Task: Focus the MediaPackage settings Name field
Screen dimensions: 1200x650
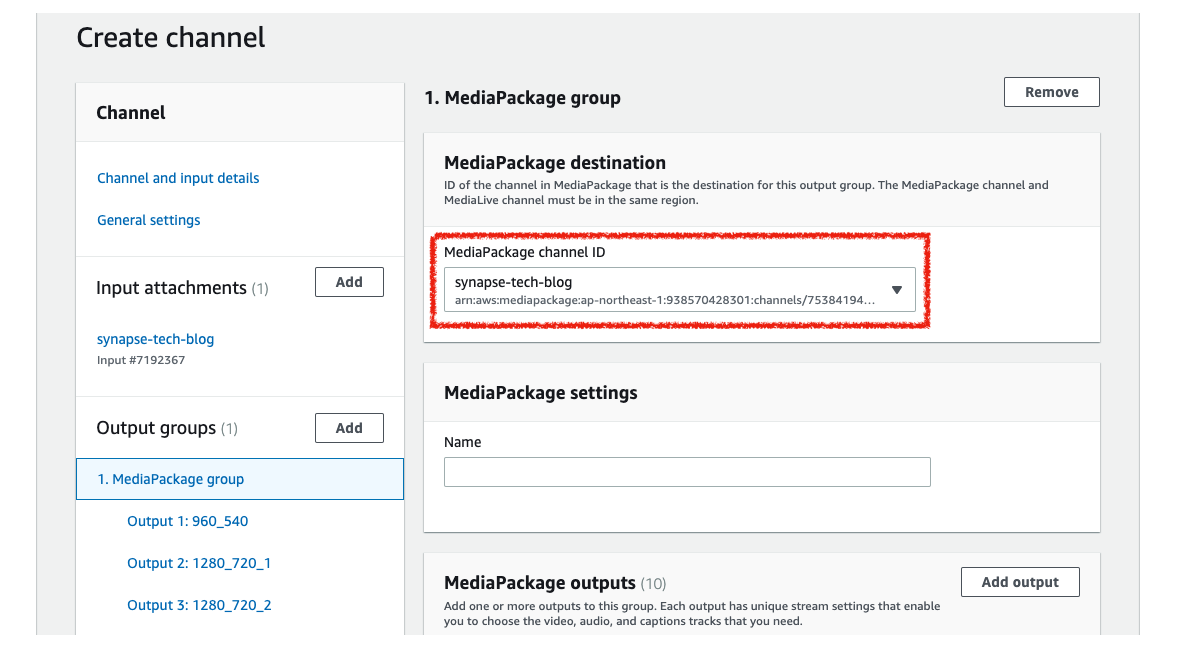Action: (687, 472)
